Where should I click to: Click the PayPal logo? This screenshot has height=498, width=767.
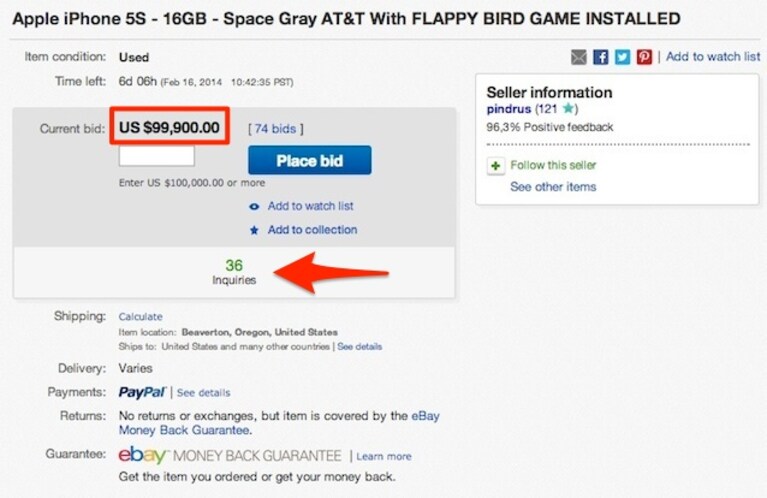(142, 392)
